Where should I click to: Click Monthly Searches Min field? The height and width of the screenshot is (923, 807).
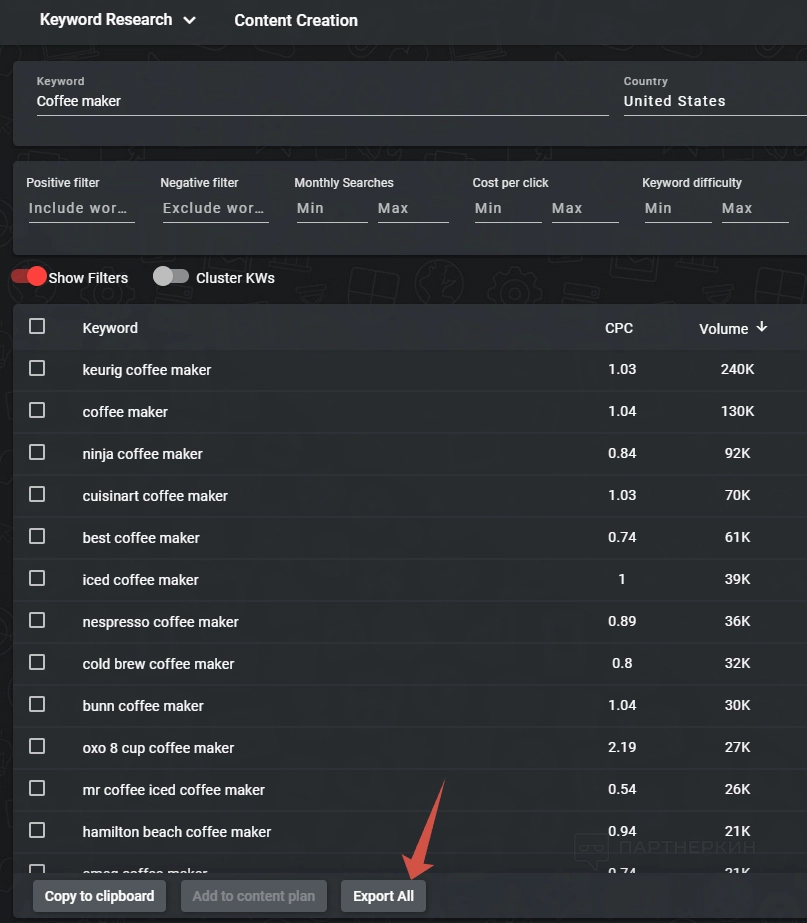click(x=330, y=208)
